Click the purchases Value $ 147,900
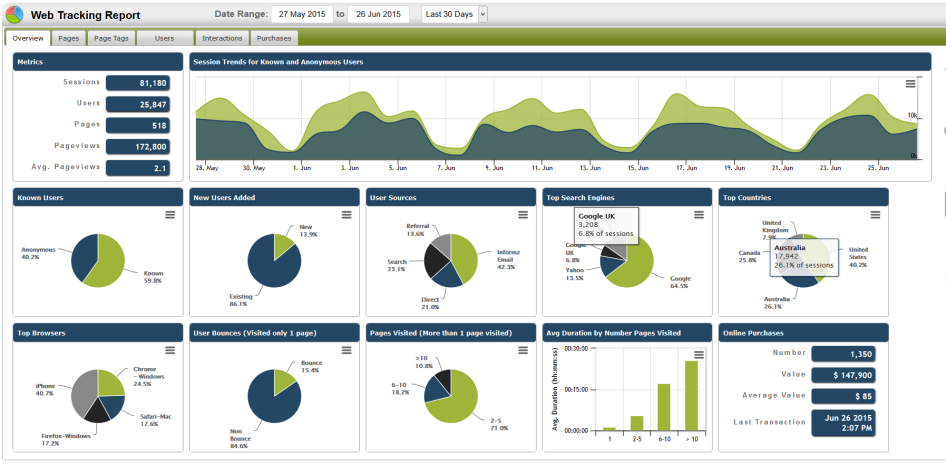 pos(843,375)
